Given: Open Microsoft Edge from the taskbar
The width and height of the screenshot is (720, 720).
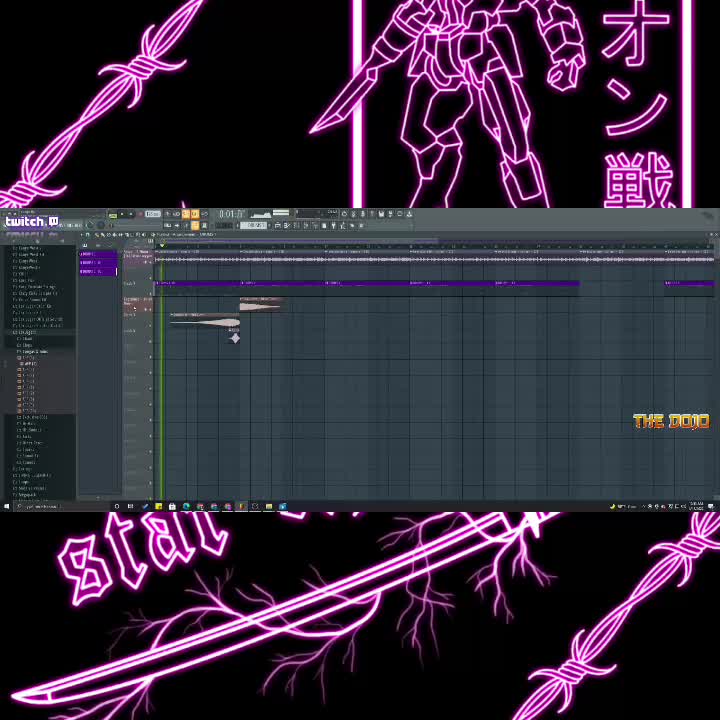Looking at the screenshot, I should coord(186,506).
